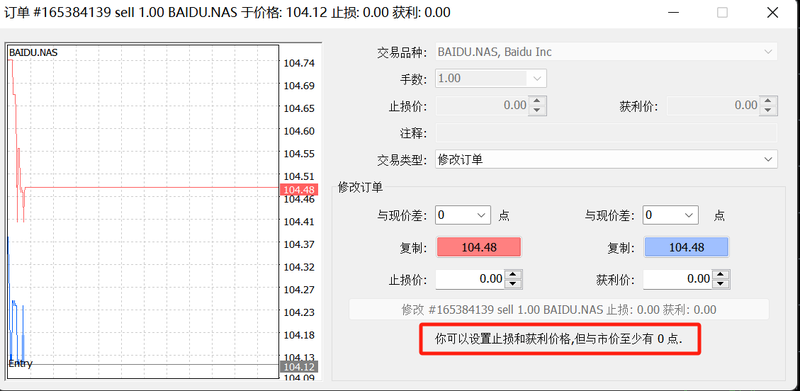Image resolution: width=800 pixels, height=391 pixels.
Task: Click the 104.74 axis price label
Action: click(299, 63)
